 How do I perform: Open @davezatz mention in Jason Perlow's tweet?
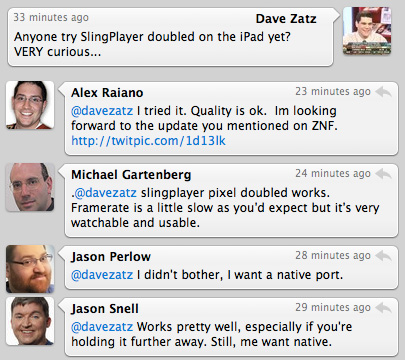(x=102, y=275)
